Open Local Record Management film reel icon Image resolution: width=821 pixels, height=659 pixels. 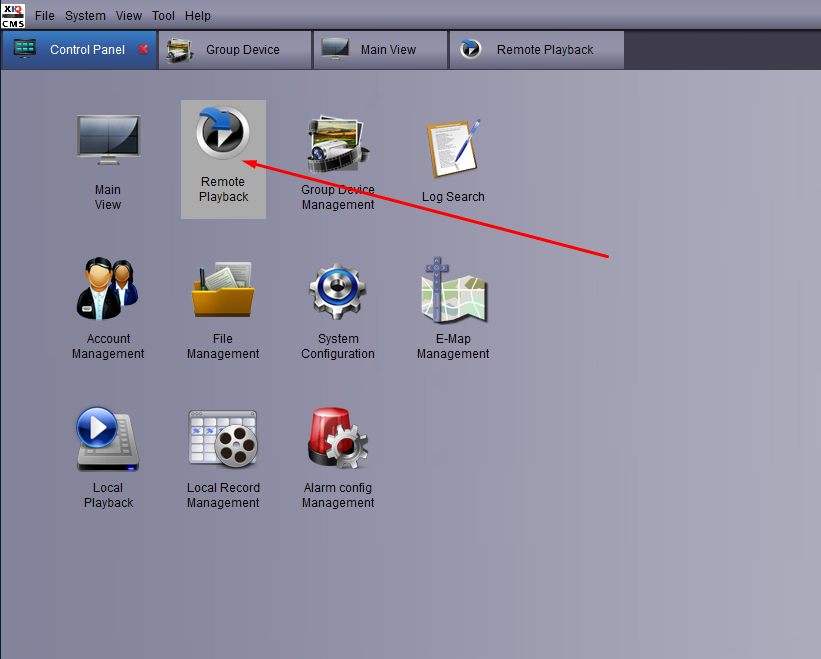pos(223,439)
